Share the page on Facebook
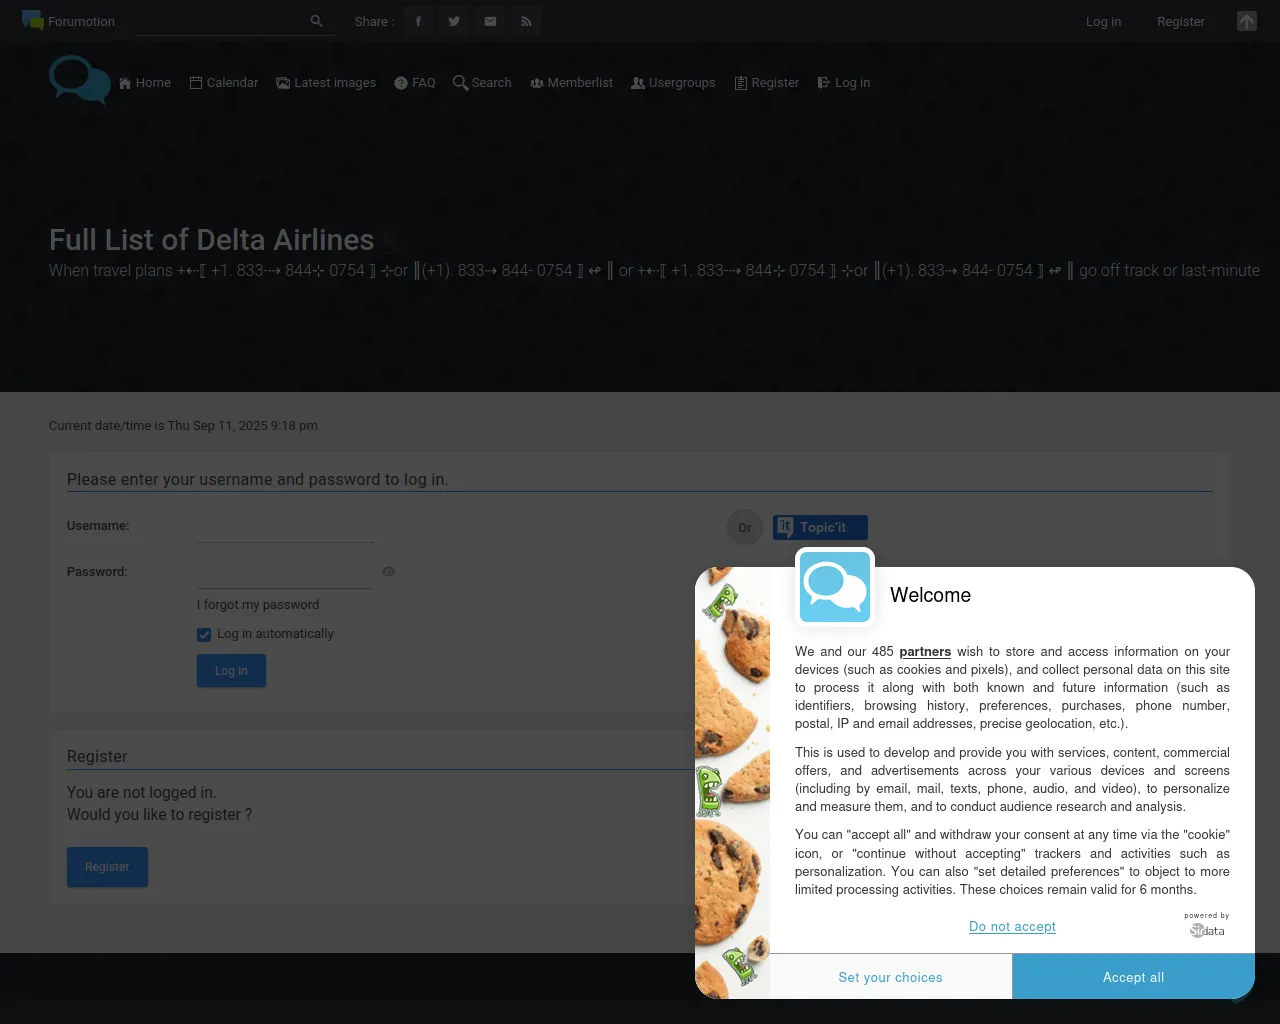 pos(418,21)
